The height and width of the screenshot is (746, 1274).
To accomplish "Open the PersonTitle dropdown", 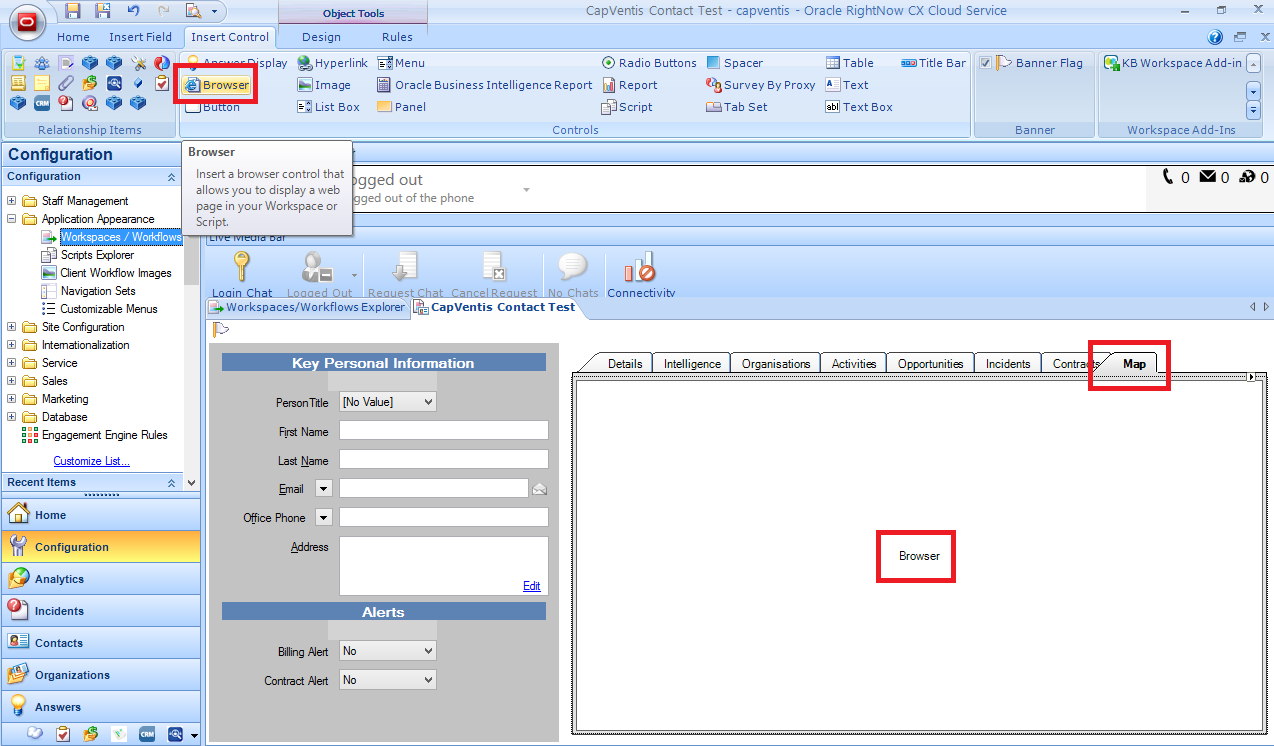I will [388, 402].
